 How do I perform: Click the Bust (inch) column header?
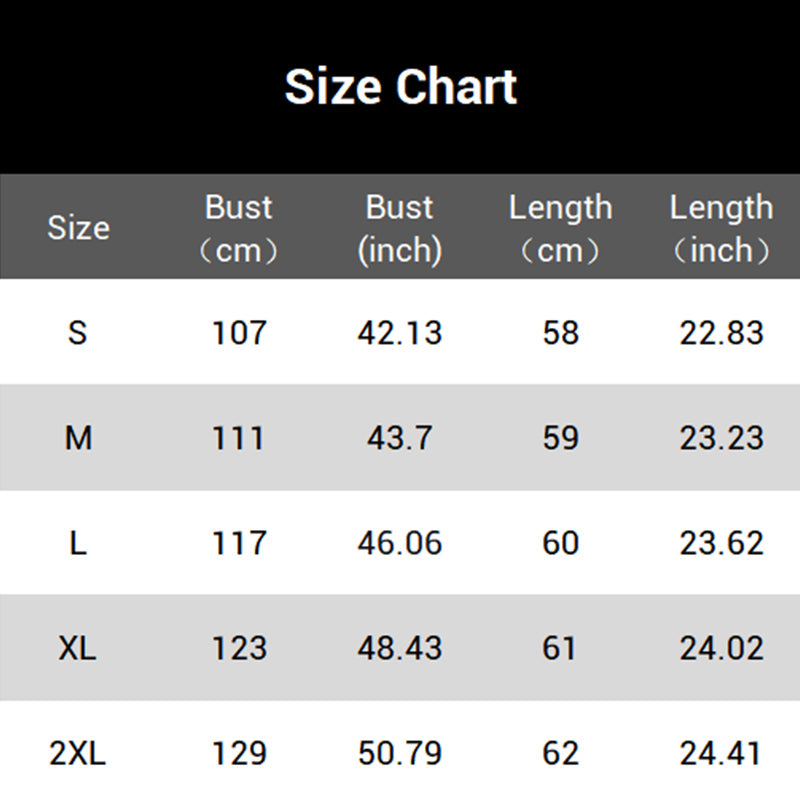pyautogui.click(x=400, y=228)
